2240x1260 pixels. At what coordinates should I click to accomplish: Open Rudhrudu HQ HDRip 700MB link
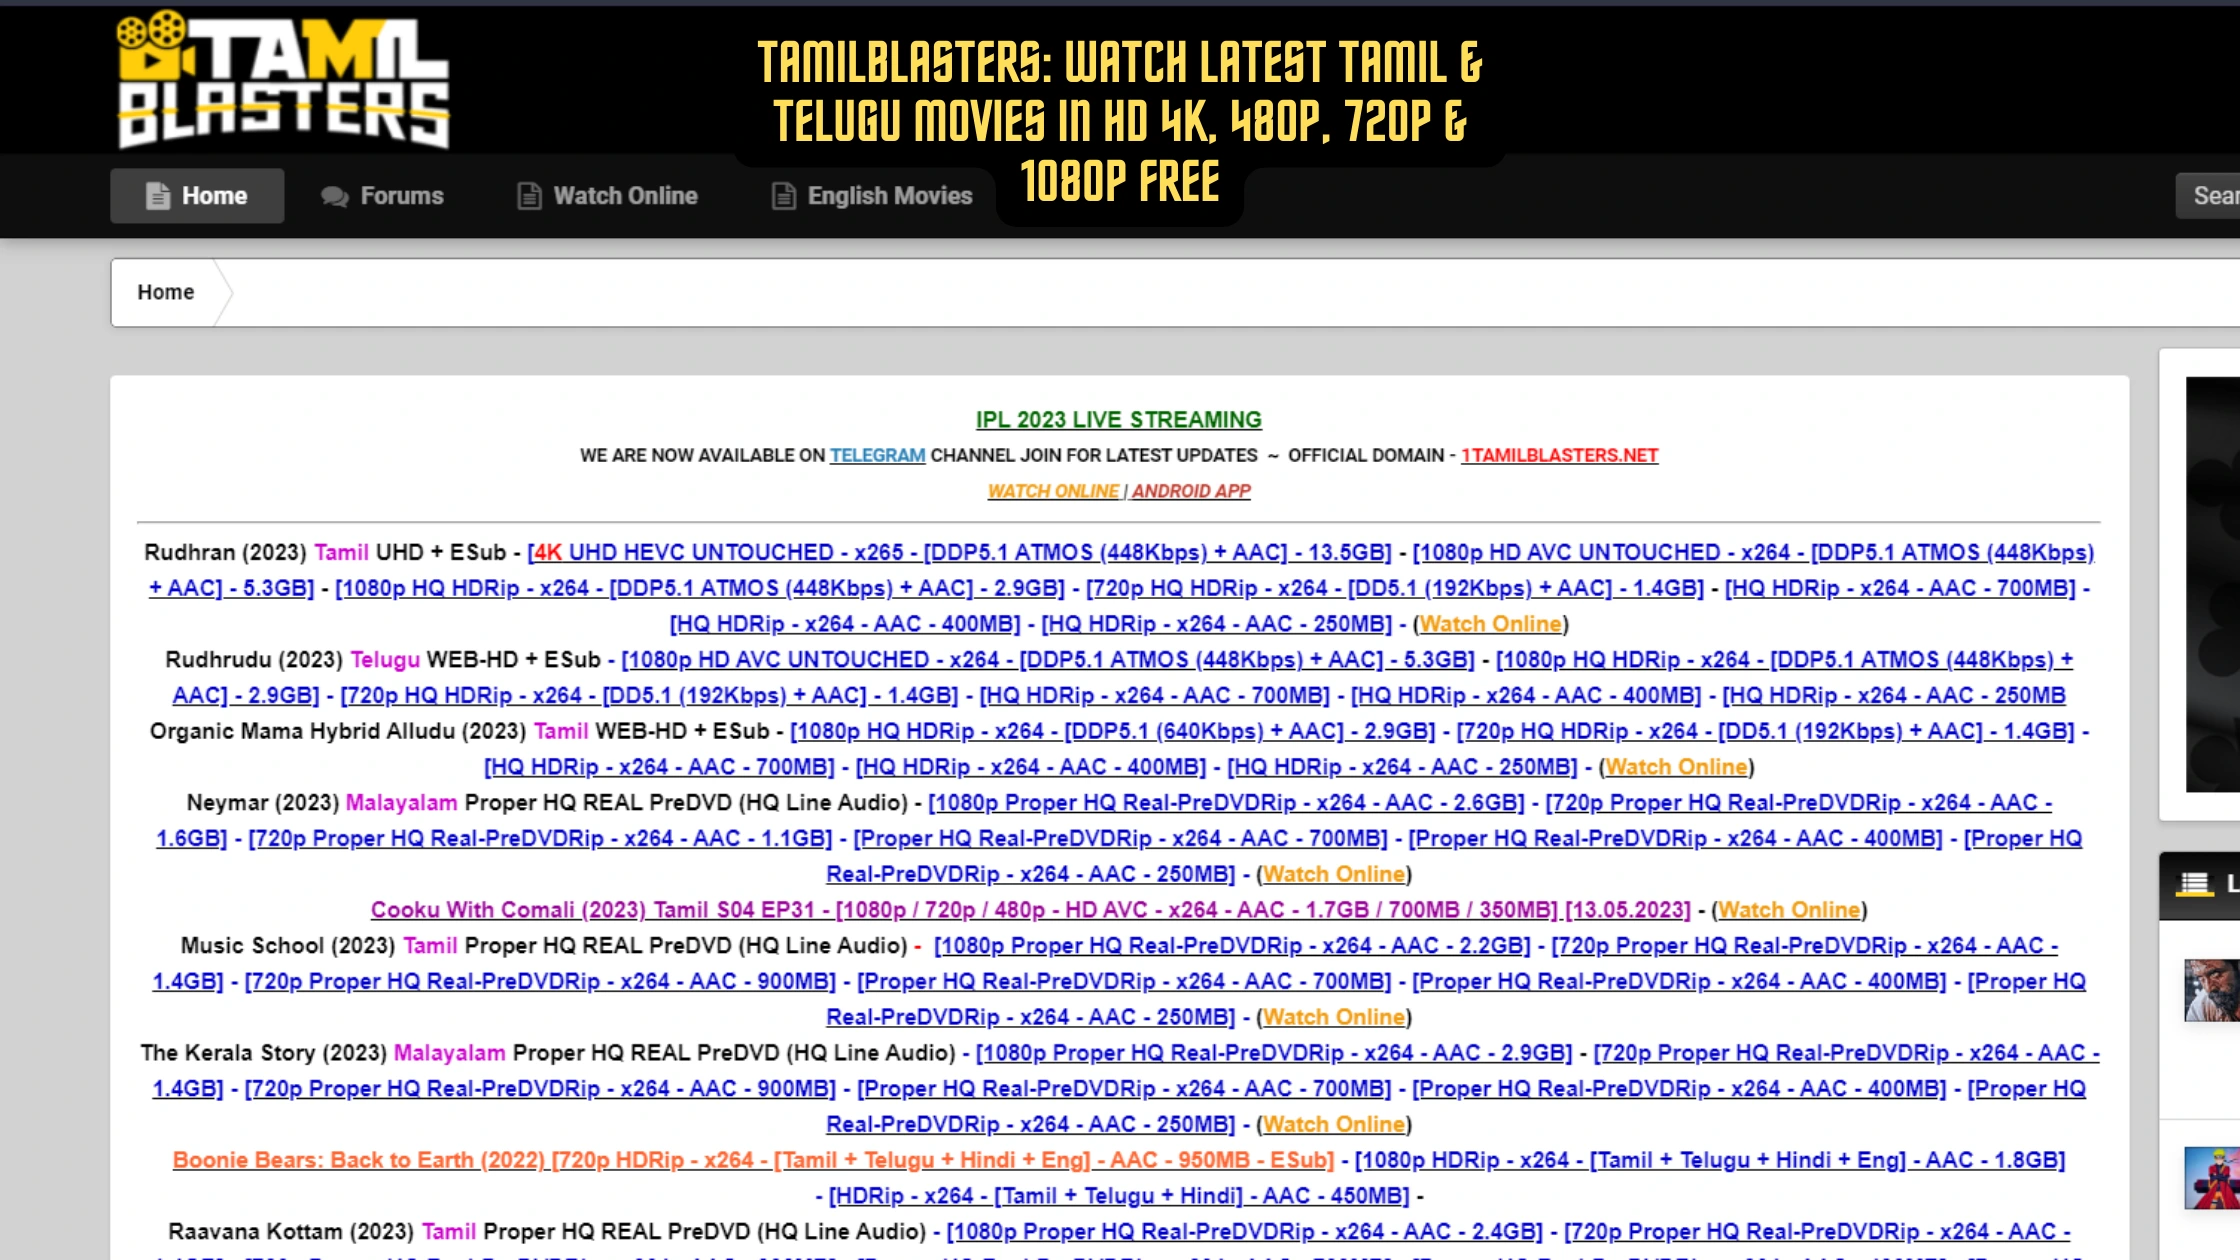coord(1154,696)
